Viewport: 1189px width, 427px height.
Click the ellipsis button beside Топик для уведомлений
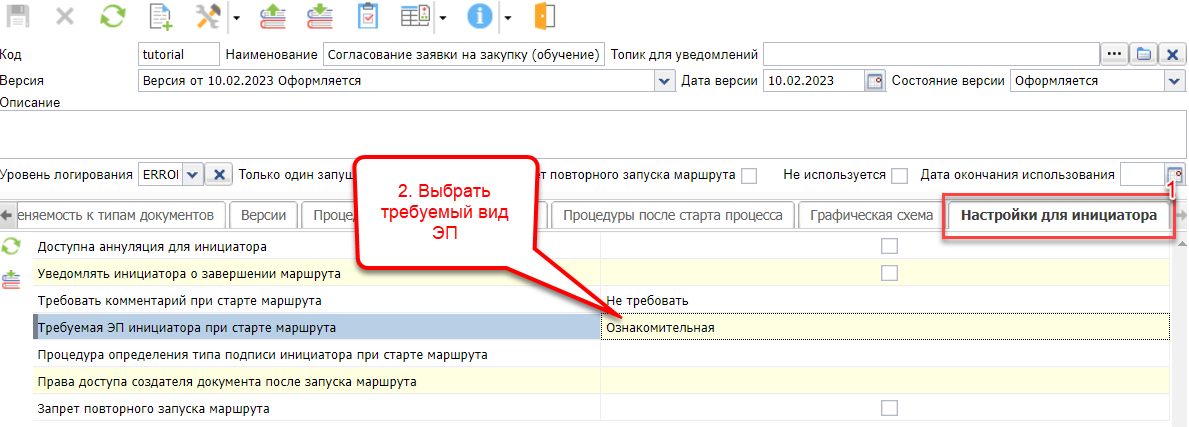[x=1115, y=54]
